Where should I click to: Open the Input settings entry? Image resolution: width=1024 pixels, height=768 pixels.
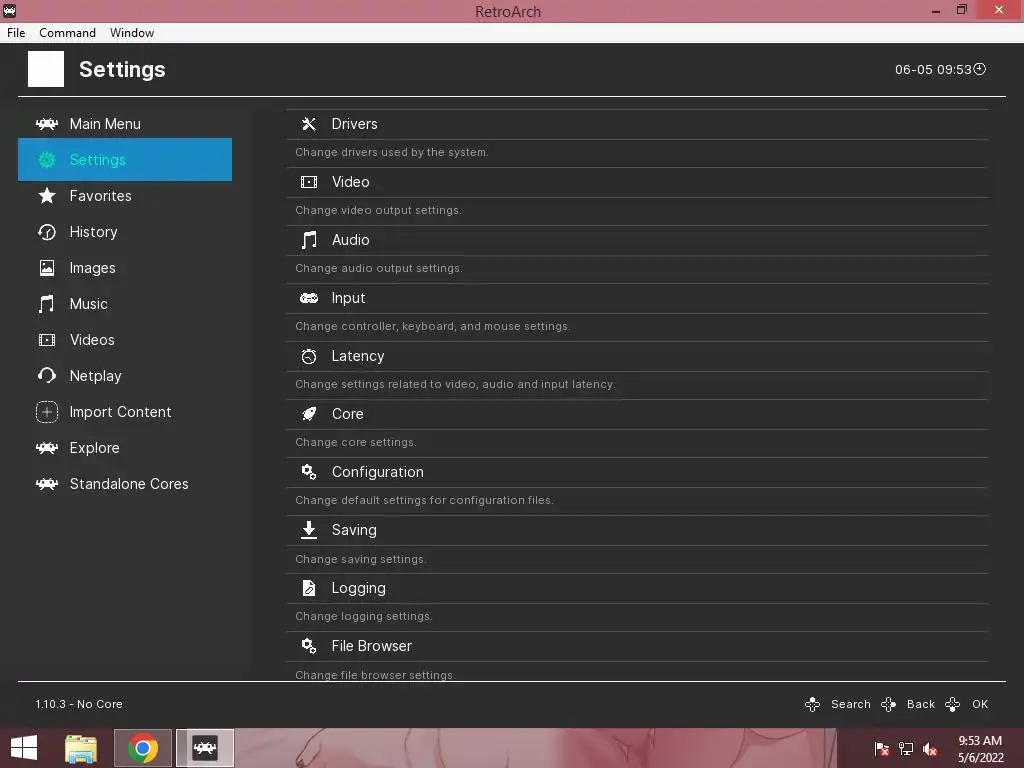click(x=637, y=298)
